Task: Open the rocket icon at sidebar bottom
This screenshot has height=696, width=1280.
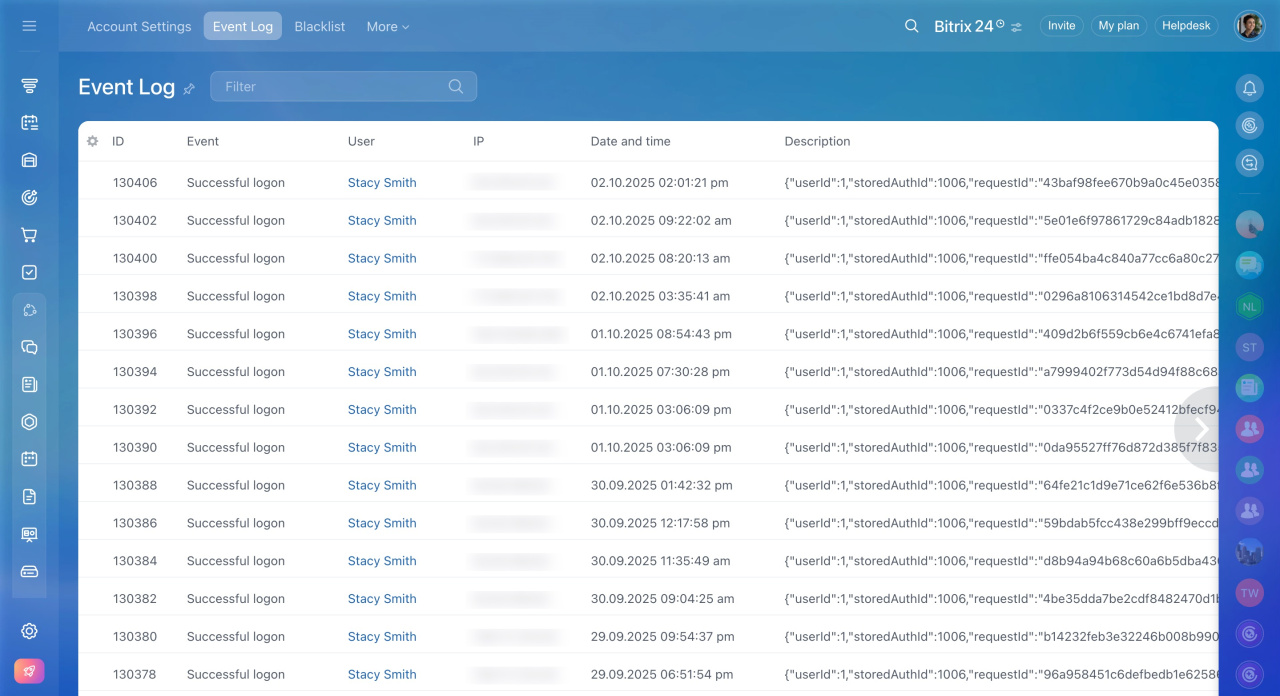Action: (29, 671)
